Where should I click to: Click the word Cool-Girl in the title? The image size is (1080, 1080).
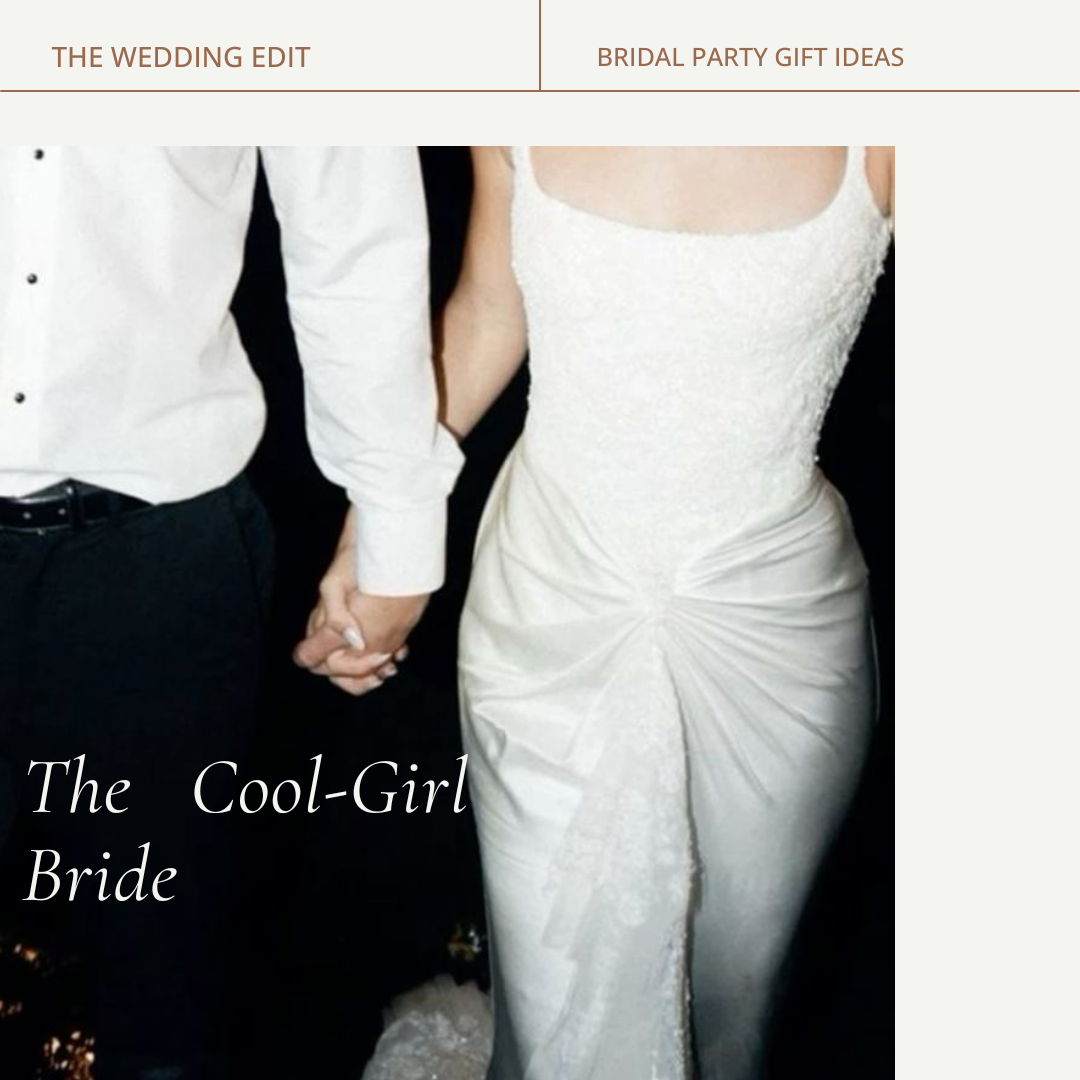pos(331,786)
